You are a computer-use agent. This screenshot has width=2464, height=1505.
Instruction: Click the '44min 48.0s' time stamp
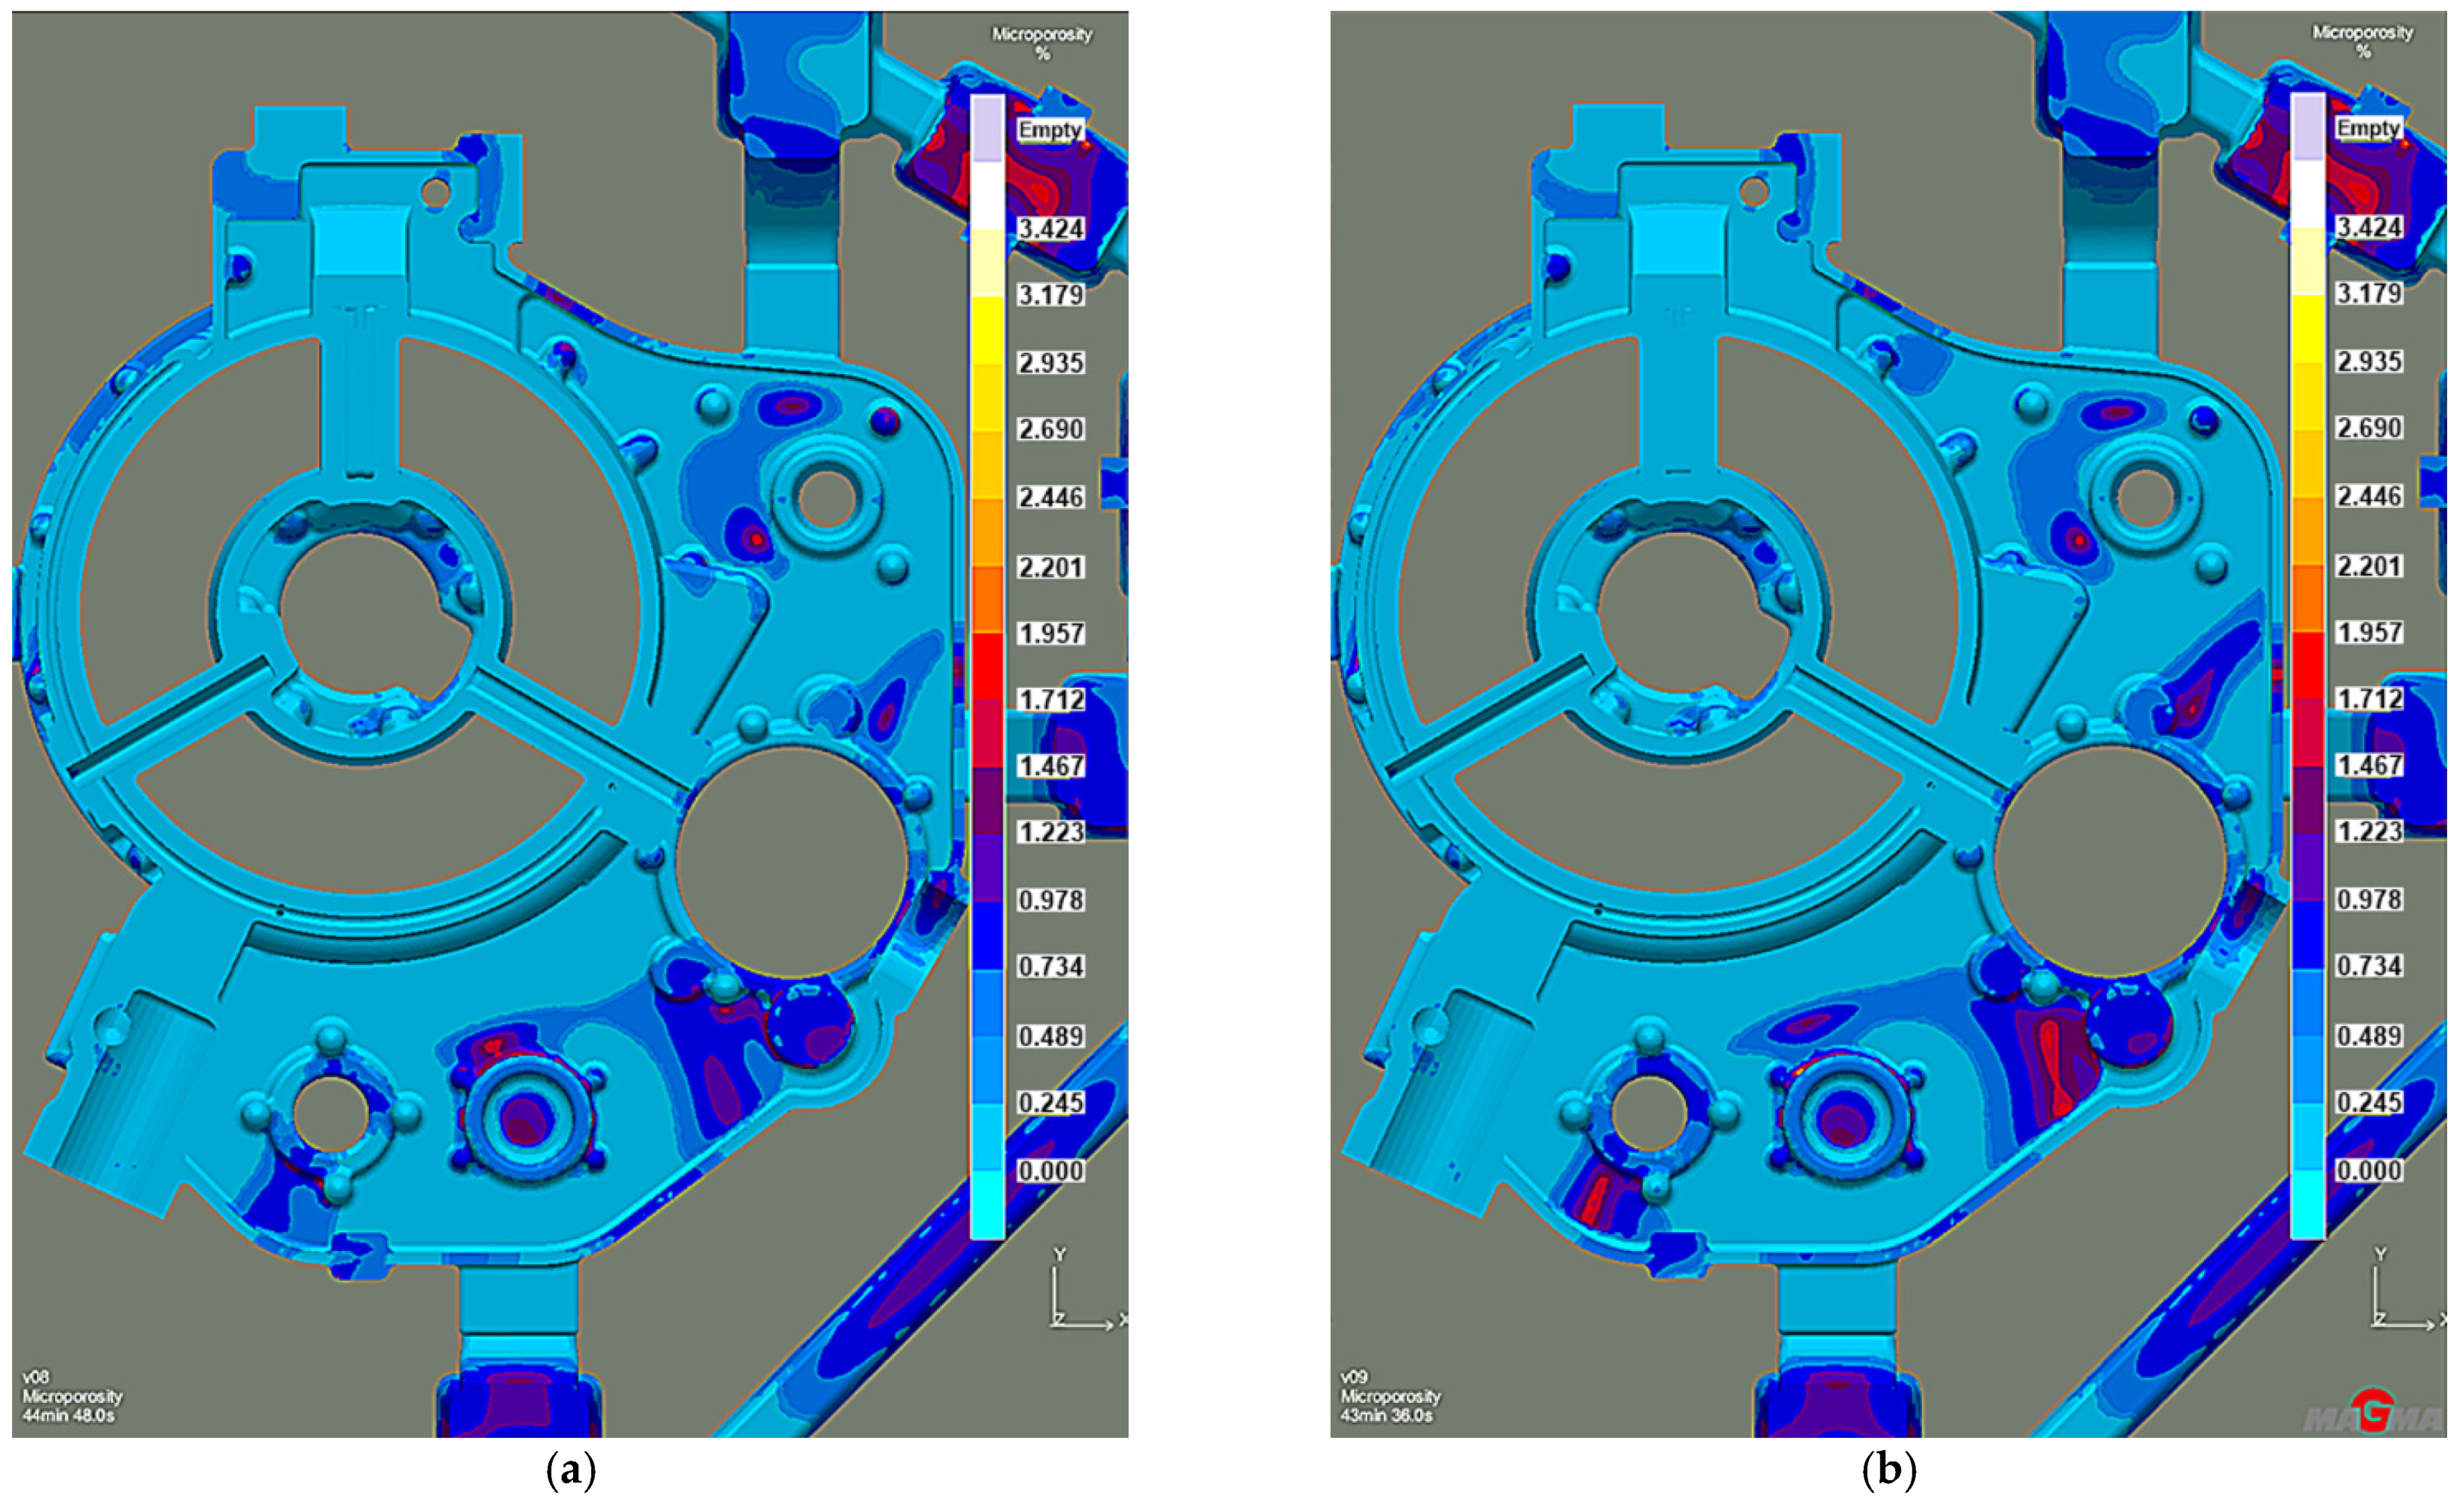click(x=69, y=1416)
